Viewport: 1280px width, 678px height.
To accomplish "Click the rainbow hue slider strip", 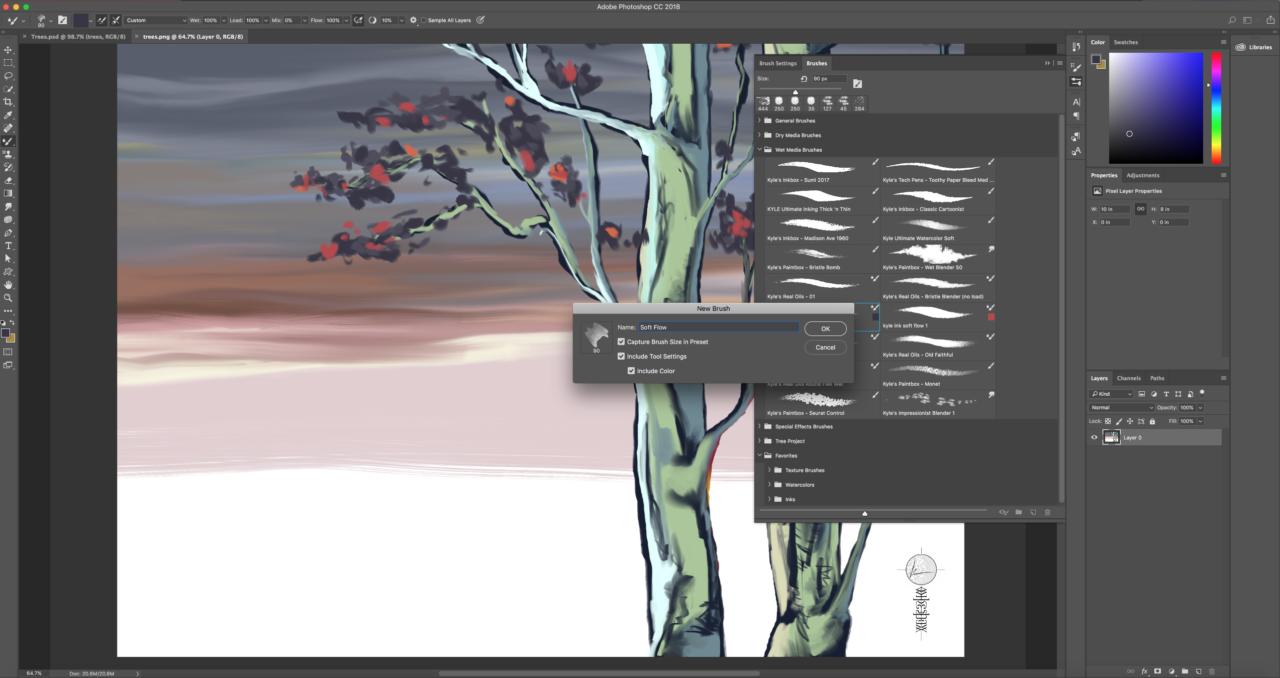I will pyautogui.click(x=1216, y=108).
